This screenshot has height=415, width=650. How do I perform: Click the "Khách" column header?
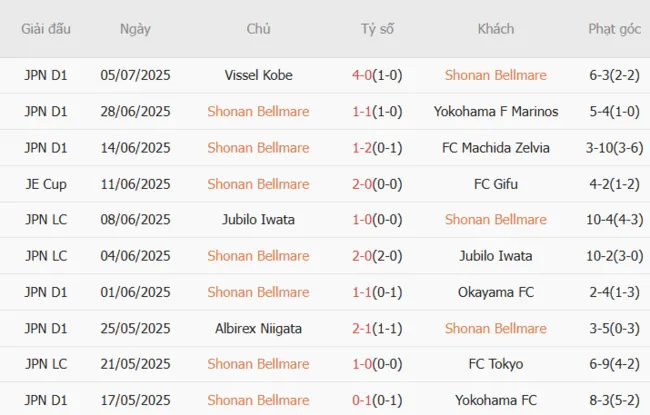pos(495,29)
